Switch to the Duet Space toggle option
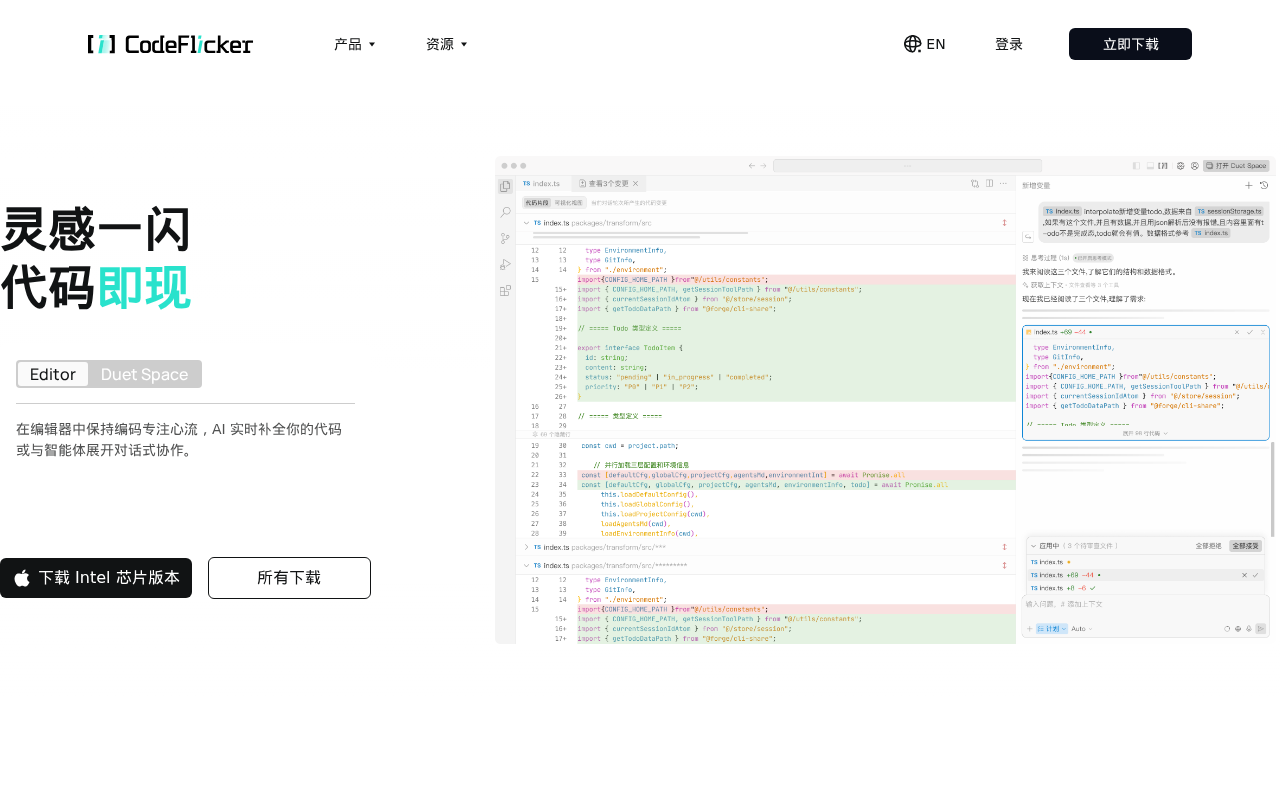Viewport: 1280px width, 800px height. [145, 374]
